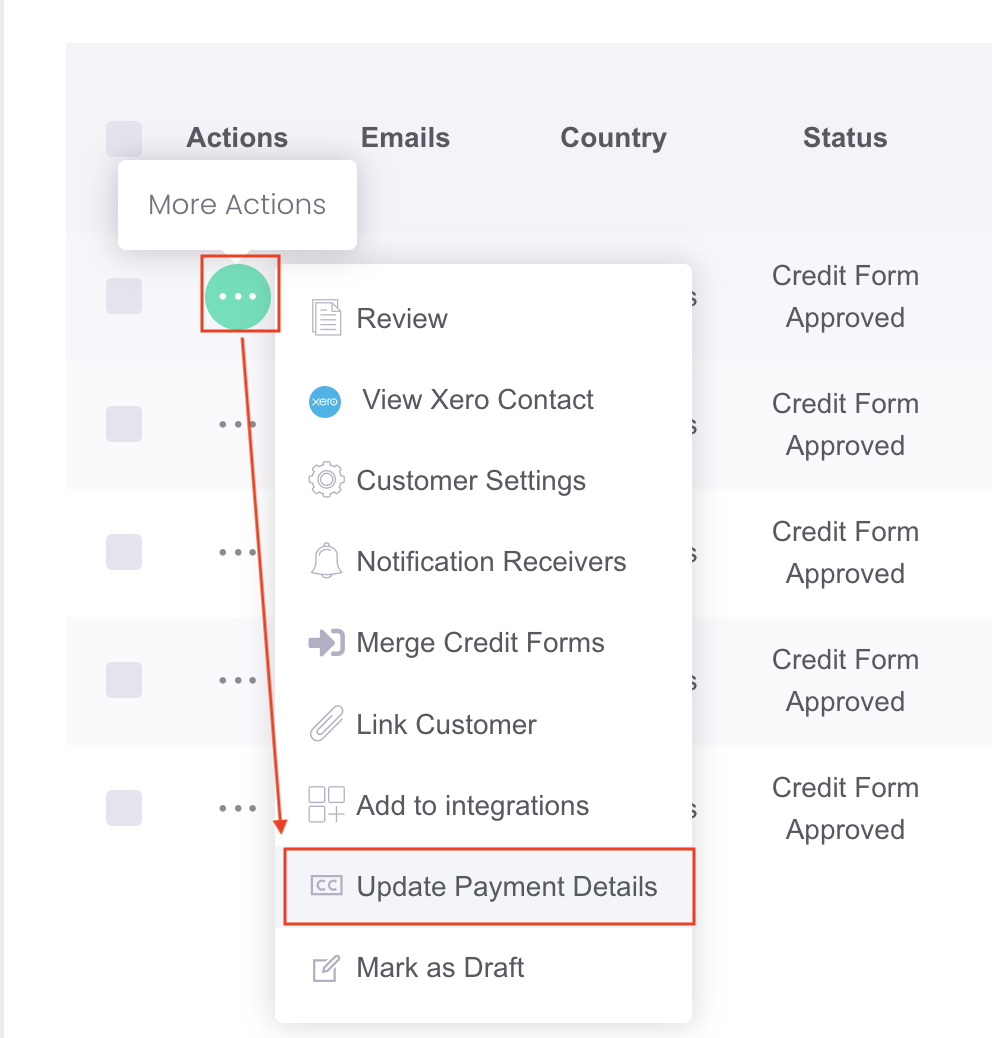Open Customer Settings via the gear icon
The height and width of the screenshot is (1038, 992).
coord(324,480)
